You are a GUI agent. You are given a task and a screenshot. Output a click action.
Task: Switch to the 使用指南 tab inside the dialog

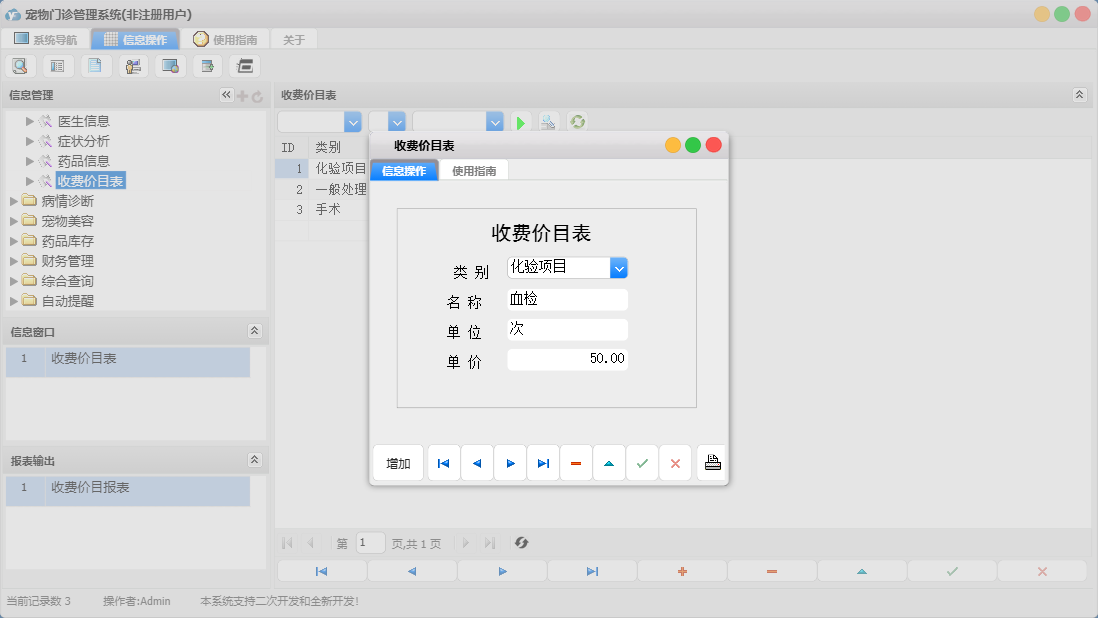click(473, 170)
